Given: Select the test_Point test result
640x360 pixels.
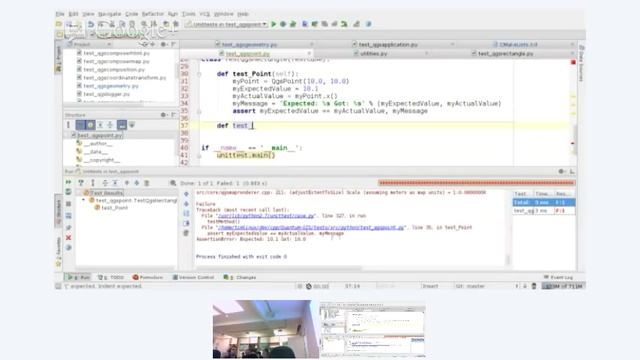Looking at the screenshot, I should click(111, 208).
